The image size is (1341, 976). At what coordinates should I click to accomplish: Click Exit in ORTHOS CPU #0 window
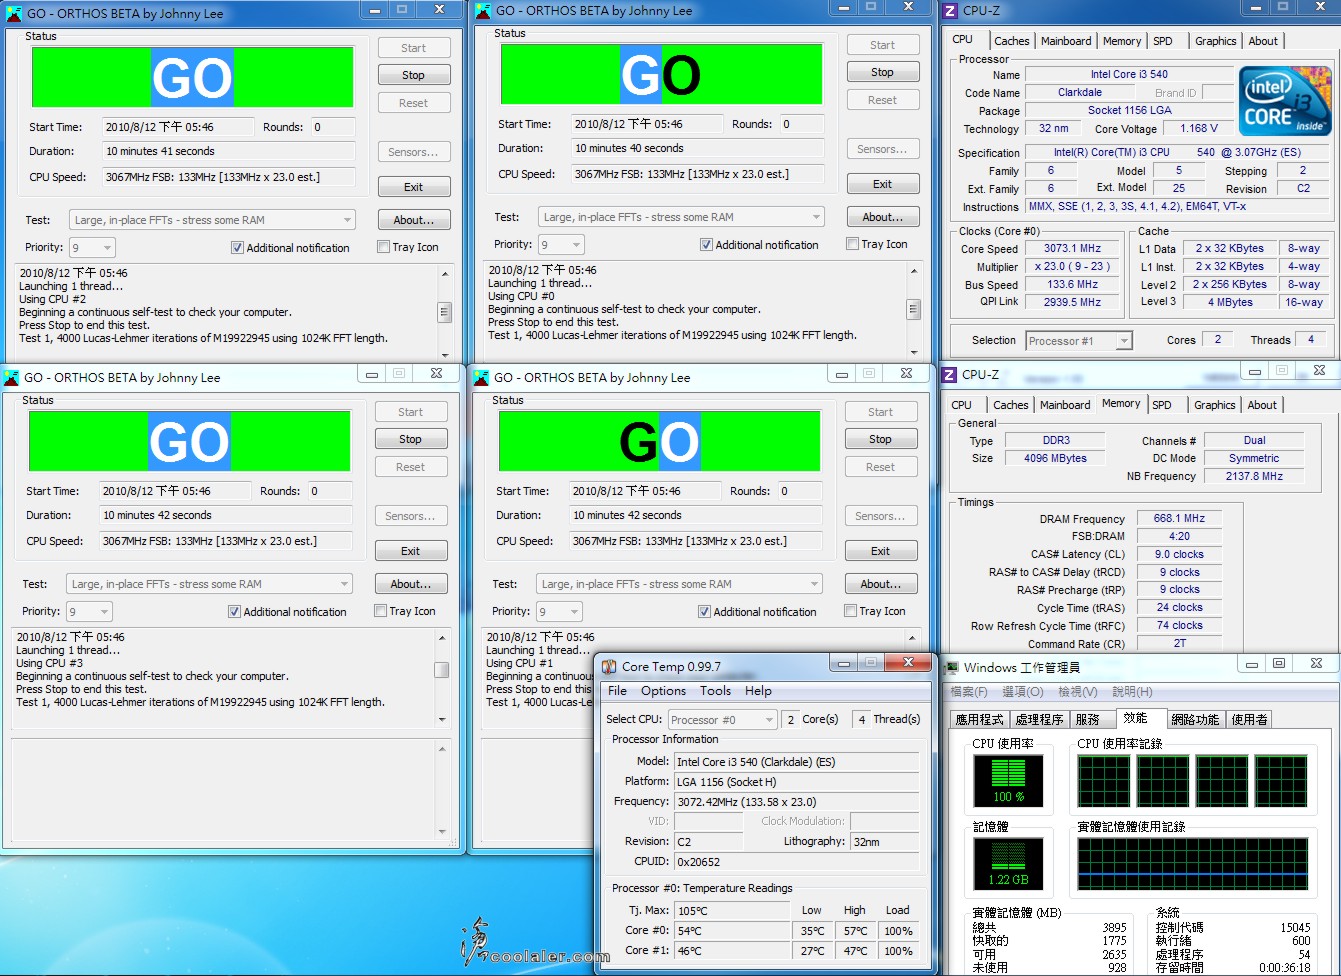882,184
